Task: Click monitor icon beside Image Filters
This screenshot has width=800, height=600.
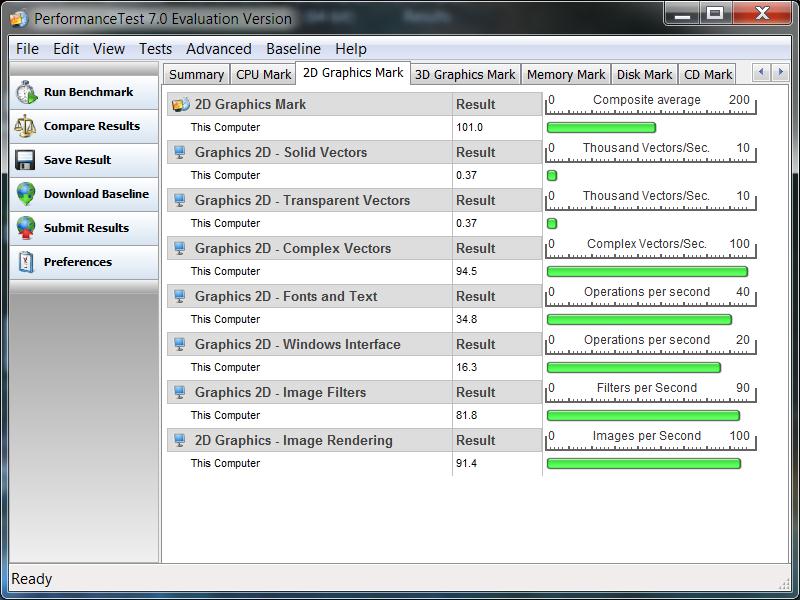Action: tap(180, 392)
